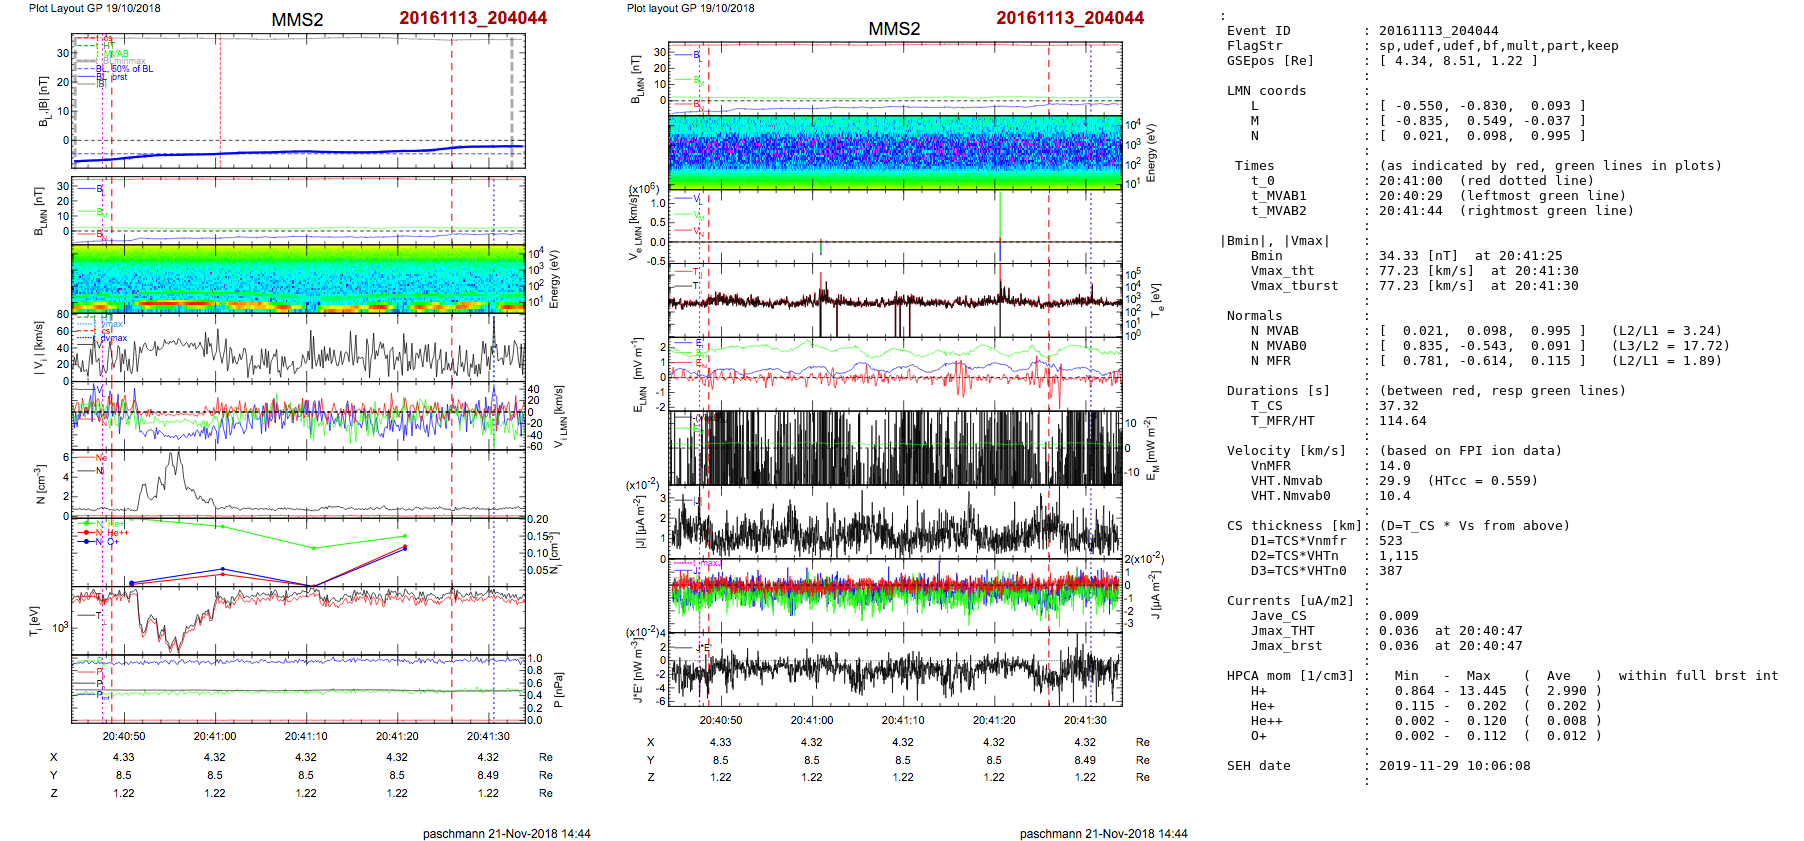Viewport: 1804px width, 841px height.
Task: Click the ion energy spectrogram in left plot
Action: pos(298,278)
